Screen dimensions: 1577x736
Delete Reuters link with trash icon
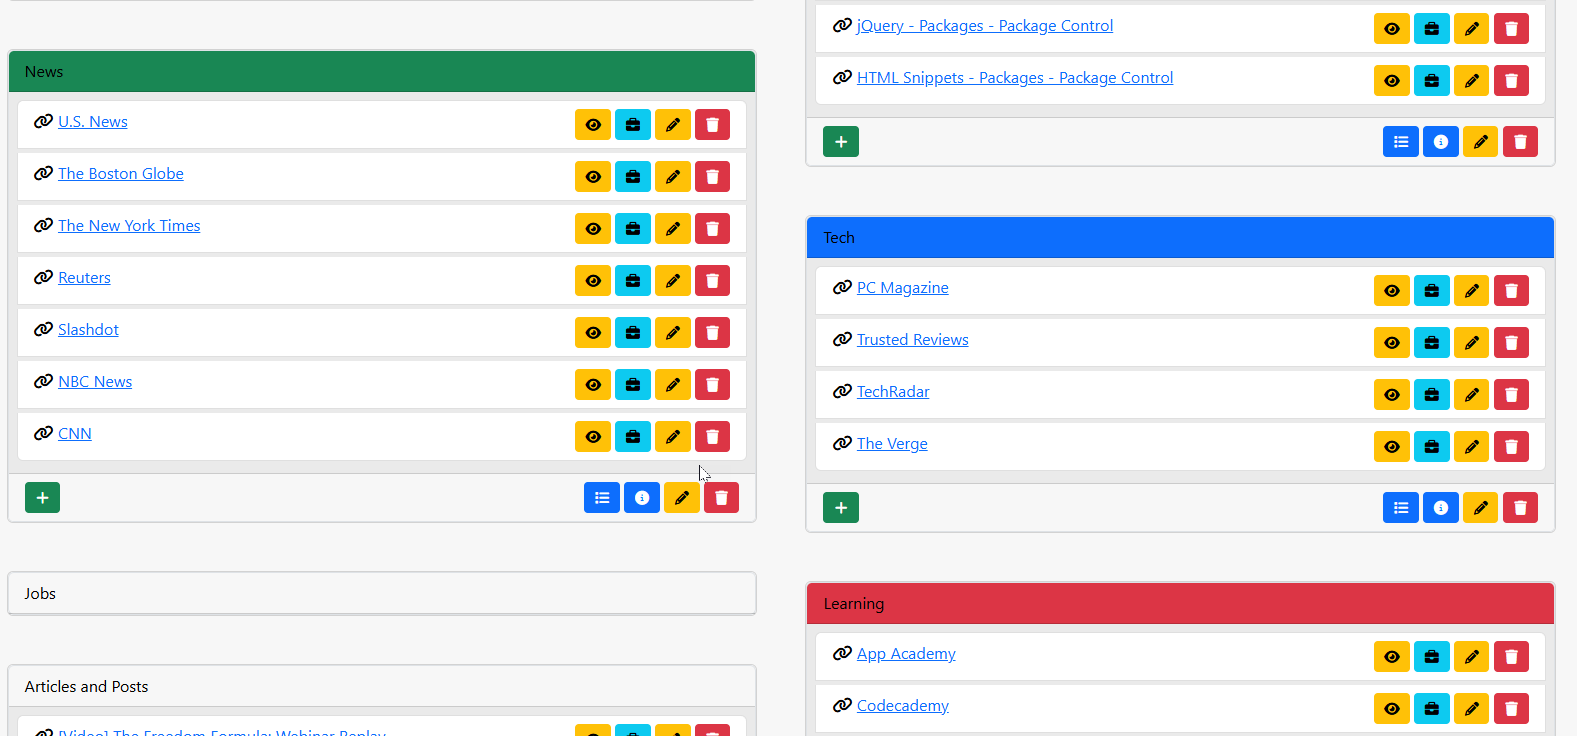click(713, 281)
